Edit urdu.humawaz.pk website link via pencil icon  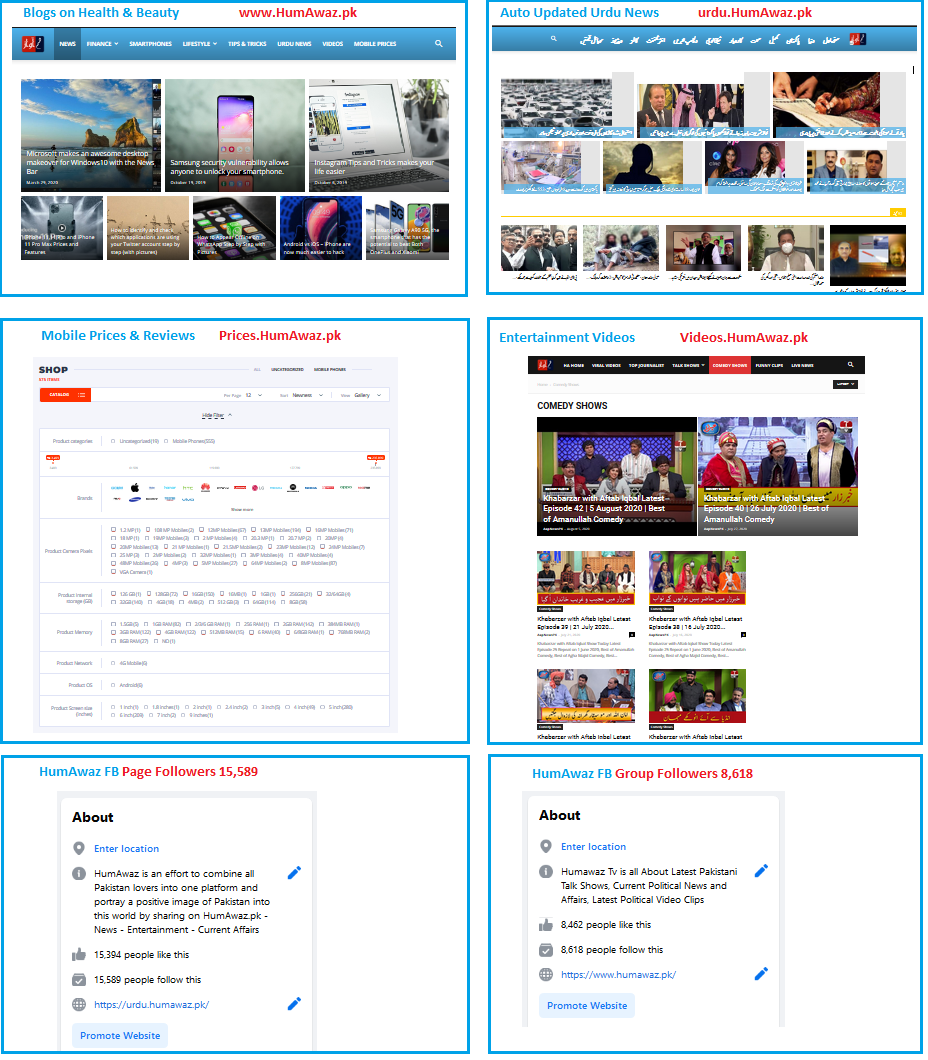[x=294, y=1004]
